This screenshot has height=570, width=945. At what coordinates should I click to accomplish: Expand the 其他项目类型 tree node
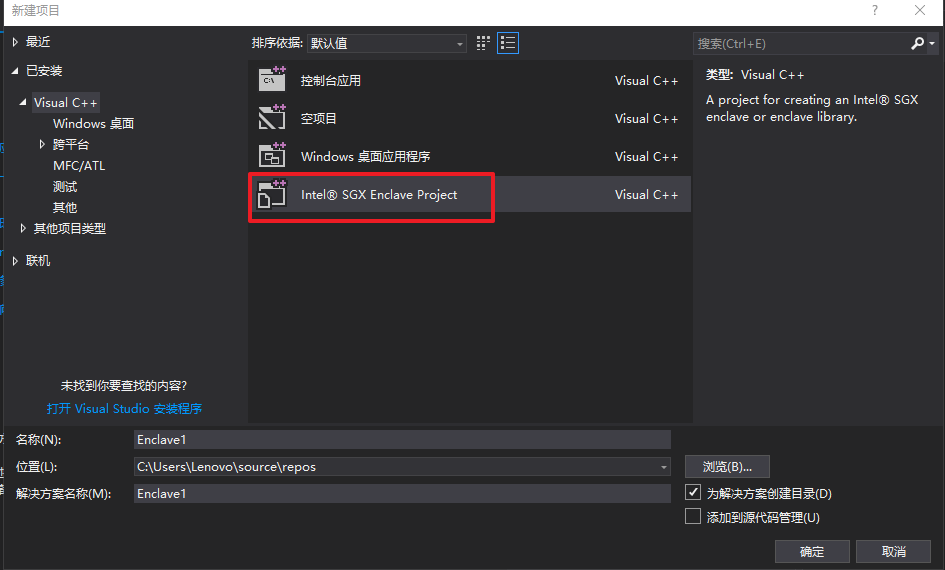pyautogui.click(x=23, y=228)
